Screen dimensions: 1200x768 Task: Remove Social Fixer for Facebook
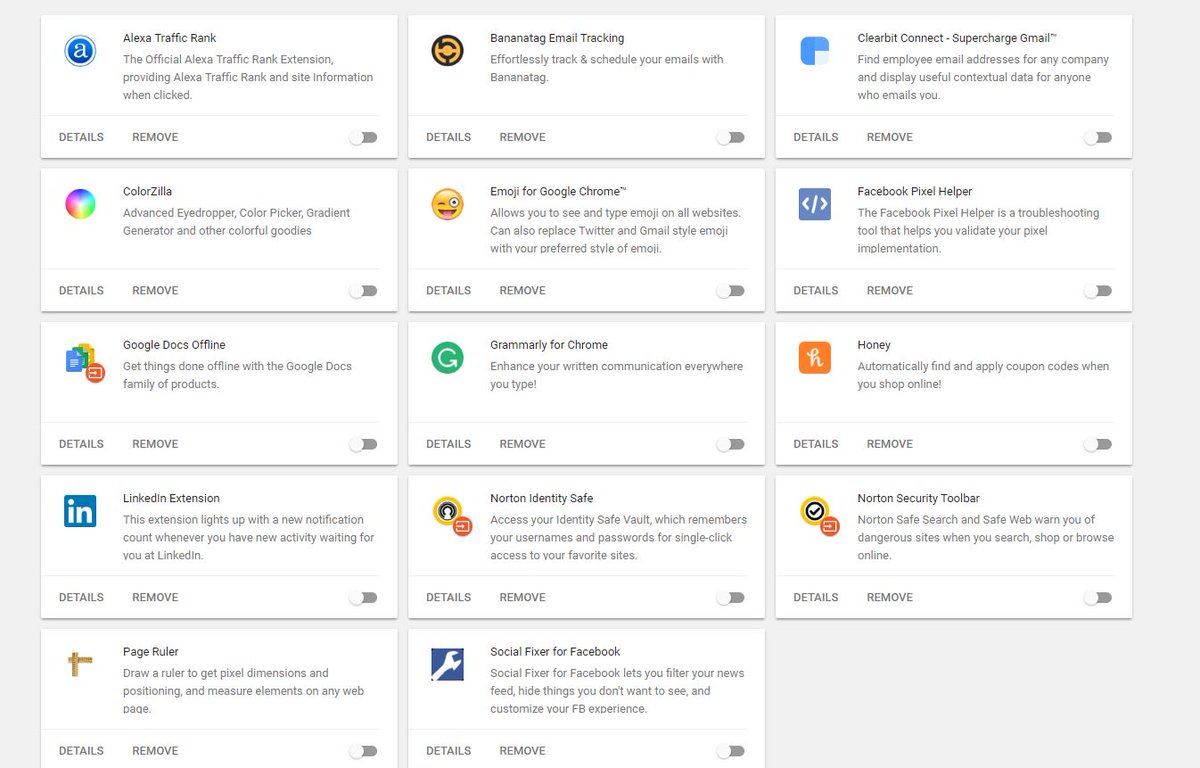[522, 750]
